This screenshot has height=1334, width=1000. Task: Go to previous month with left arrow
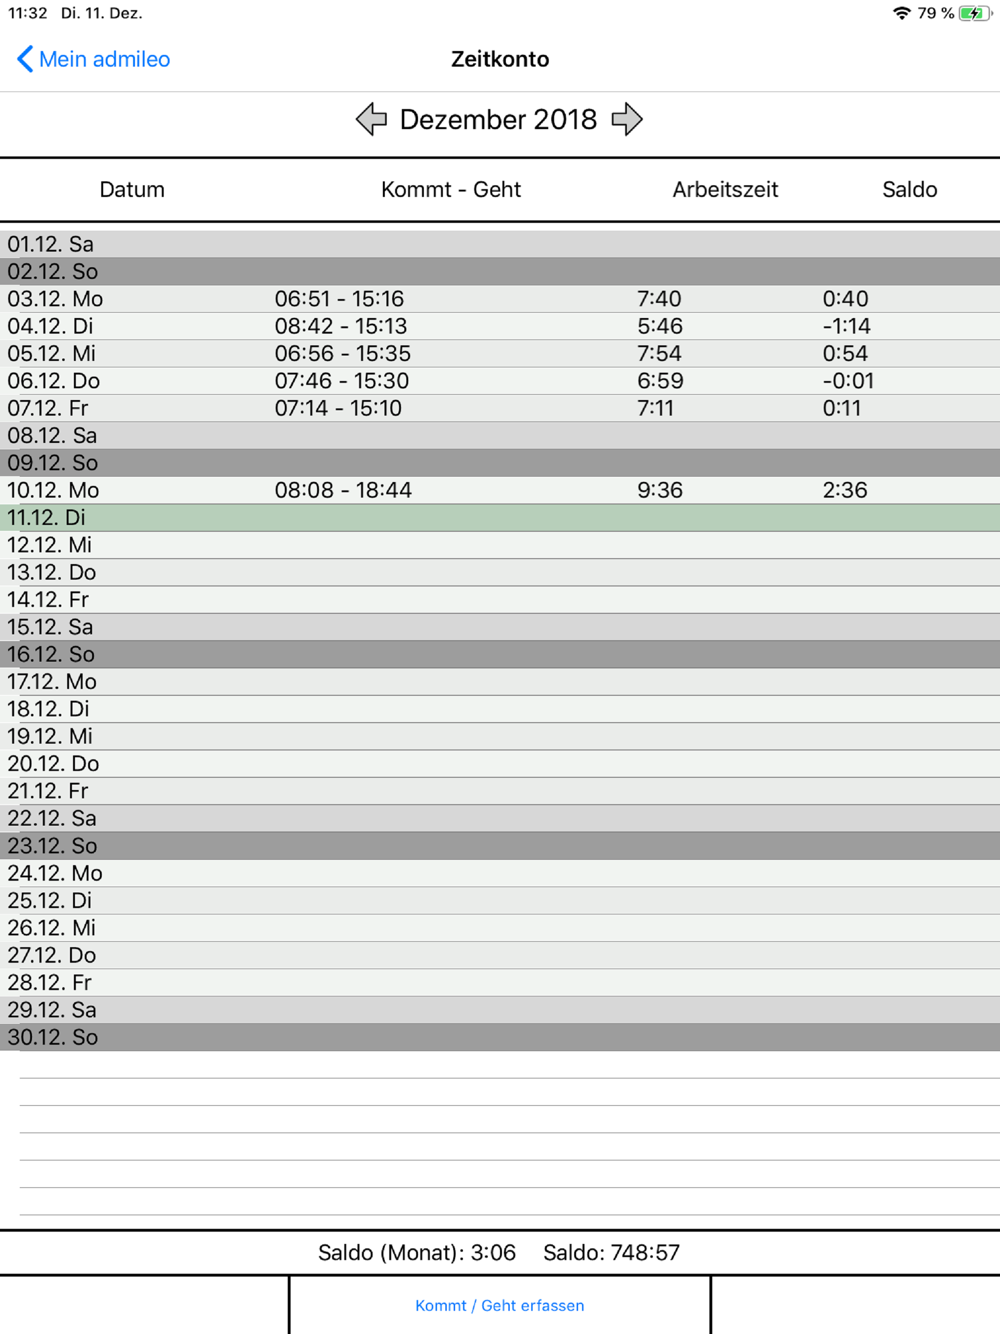coord(371,119)
